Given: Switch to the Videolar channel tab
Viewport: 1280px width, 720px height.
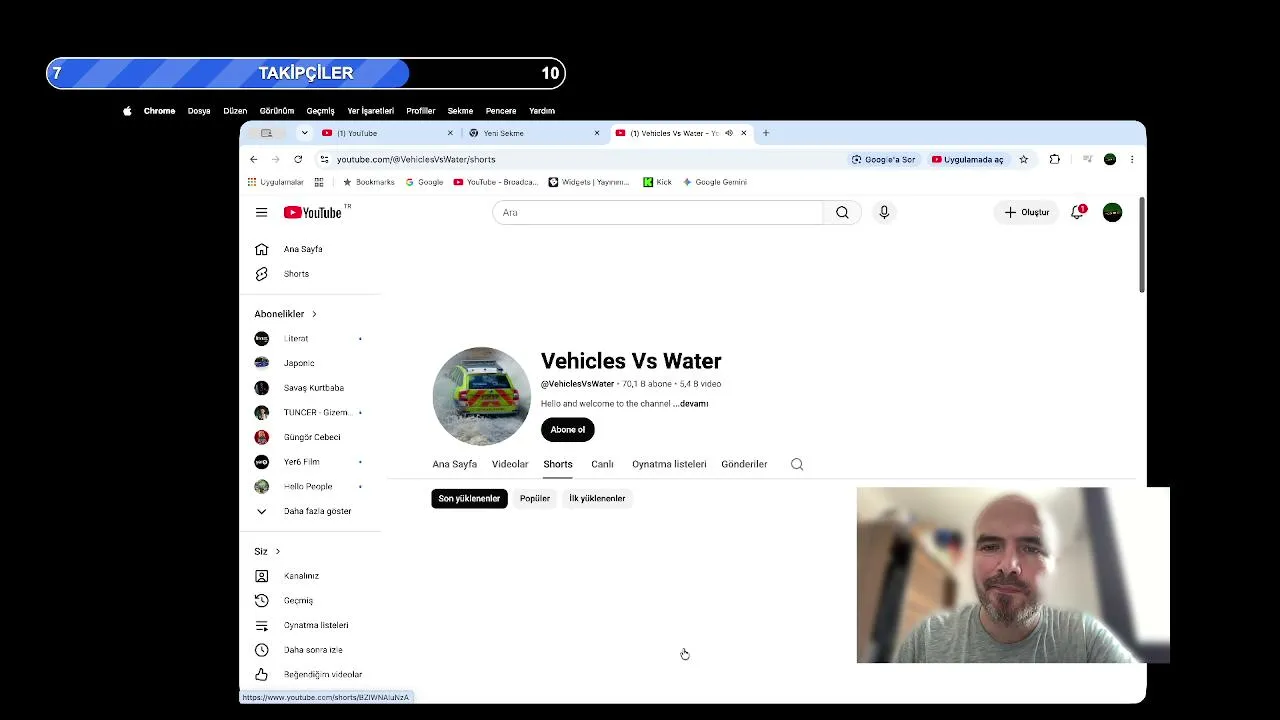Looking at the screenshot, I should click(x=510, y=464).
